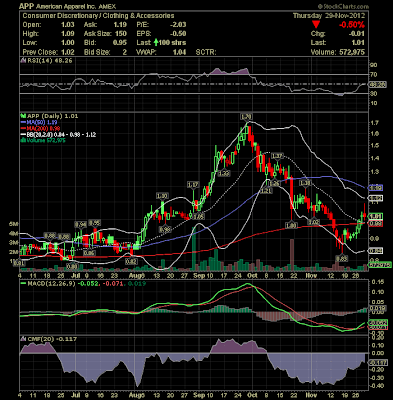Click the tallest green volume bar near Sep
393x400 pixels.
click(x=194, y=248)
